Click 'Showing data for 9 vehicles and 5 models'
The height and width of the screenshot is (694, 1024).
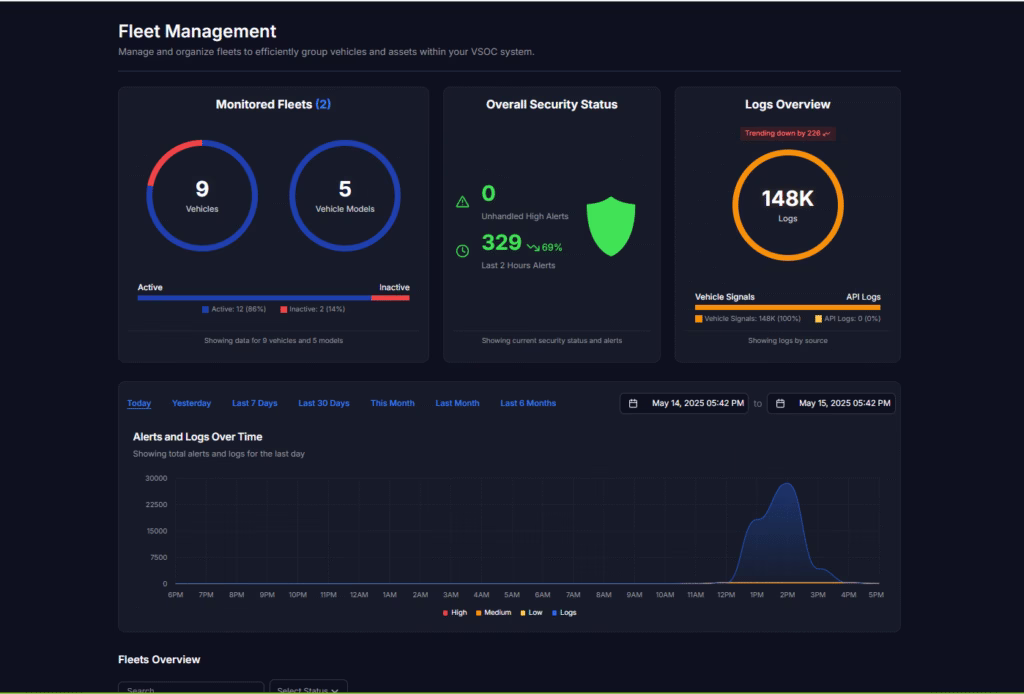[x=274, y=341]
